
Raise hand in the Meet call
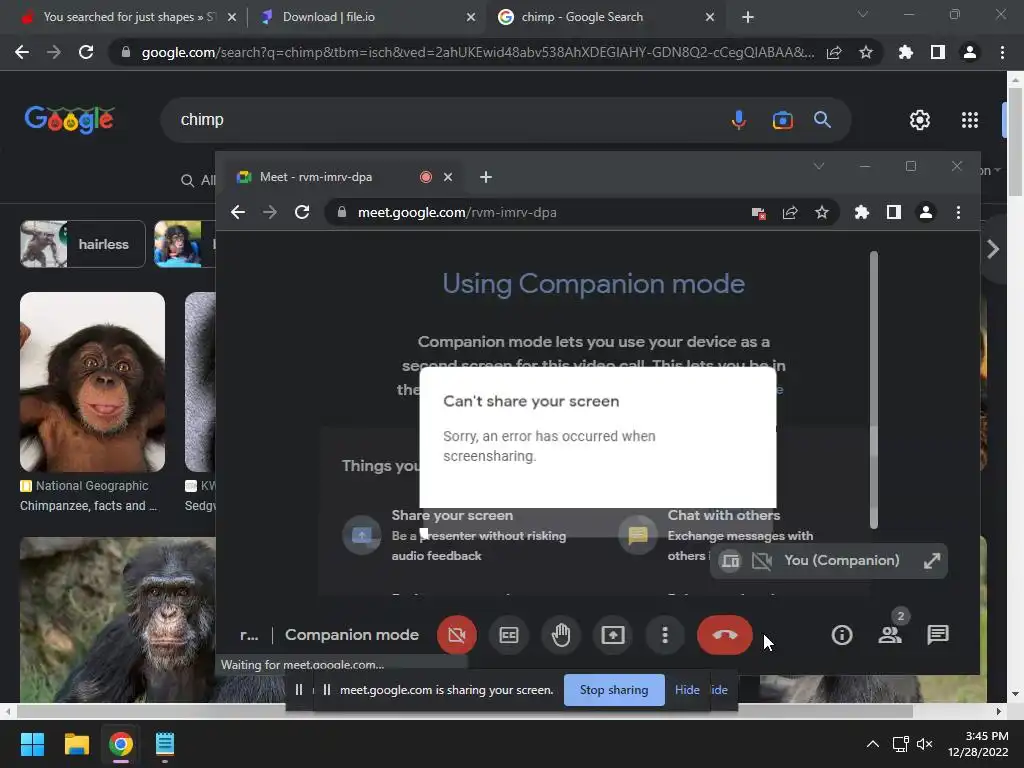coord(561,635)
